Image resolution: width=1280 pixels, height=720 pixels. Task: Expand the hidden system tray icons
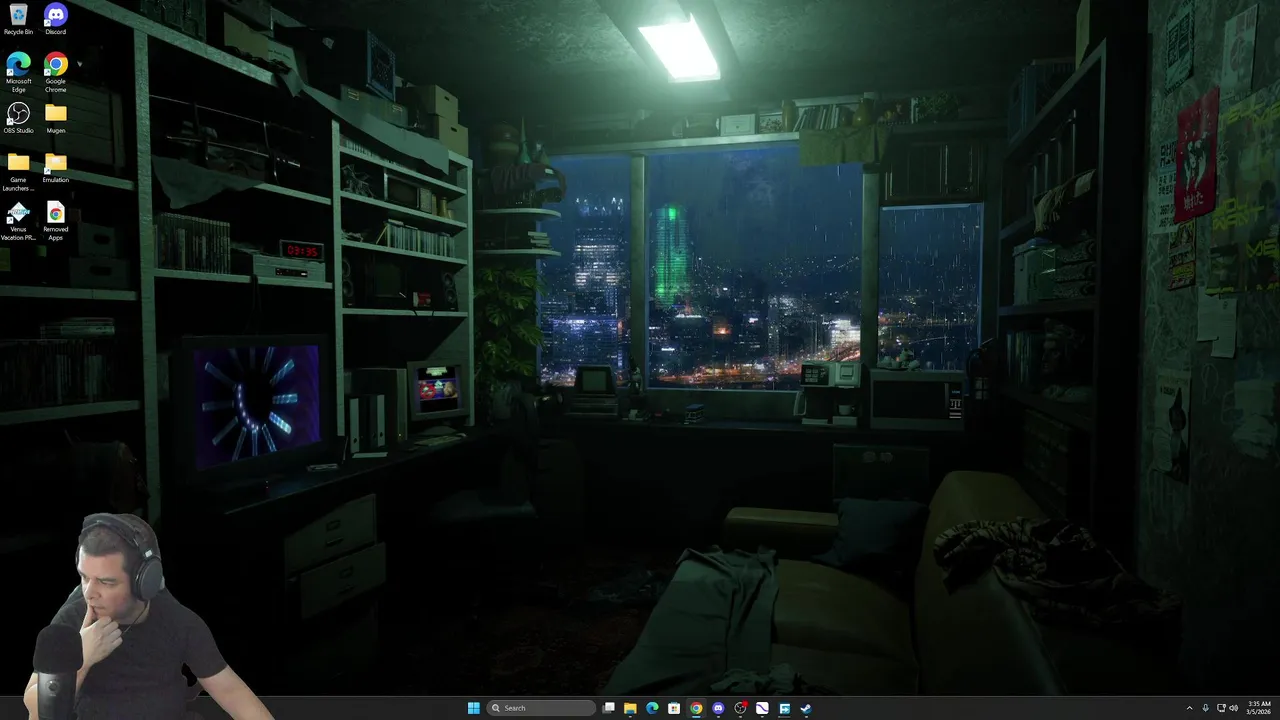[1189, 708]
